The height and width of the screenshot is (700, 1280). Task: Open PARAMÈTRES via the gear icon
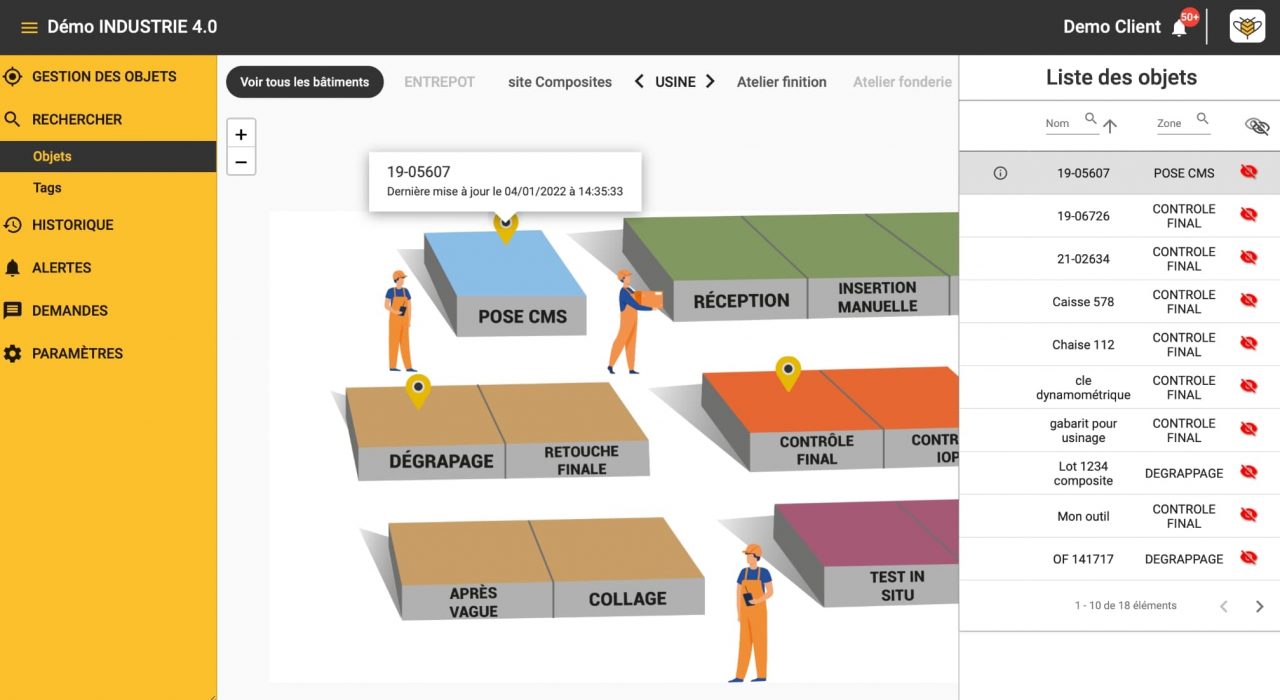(14, 353)
